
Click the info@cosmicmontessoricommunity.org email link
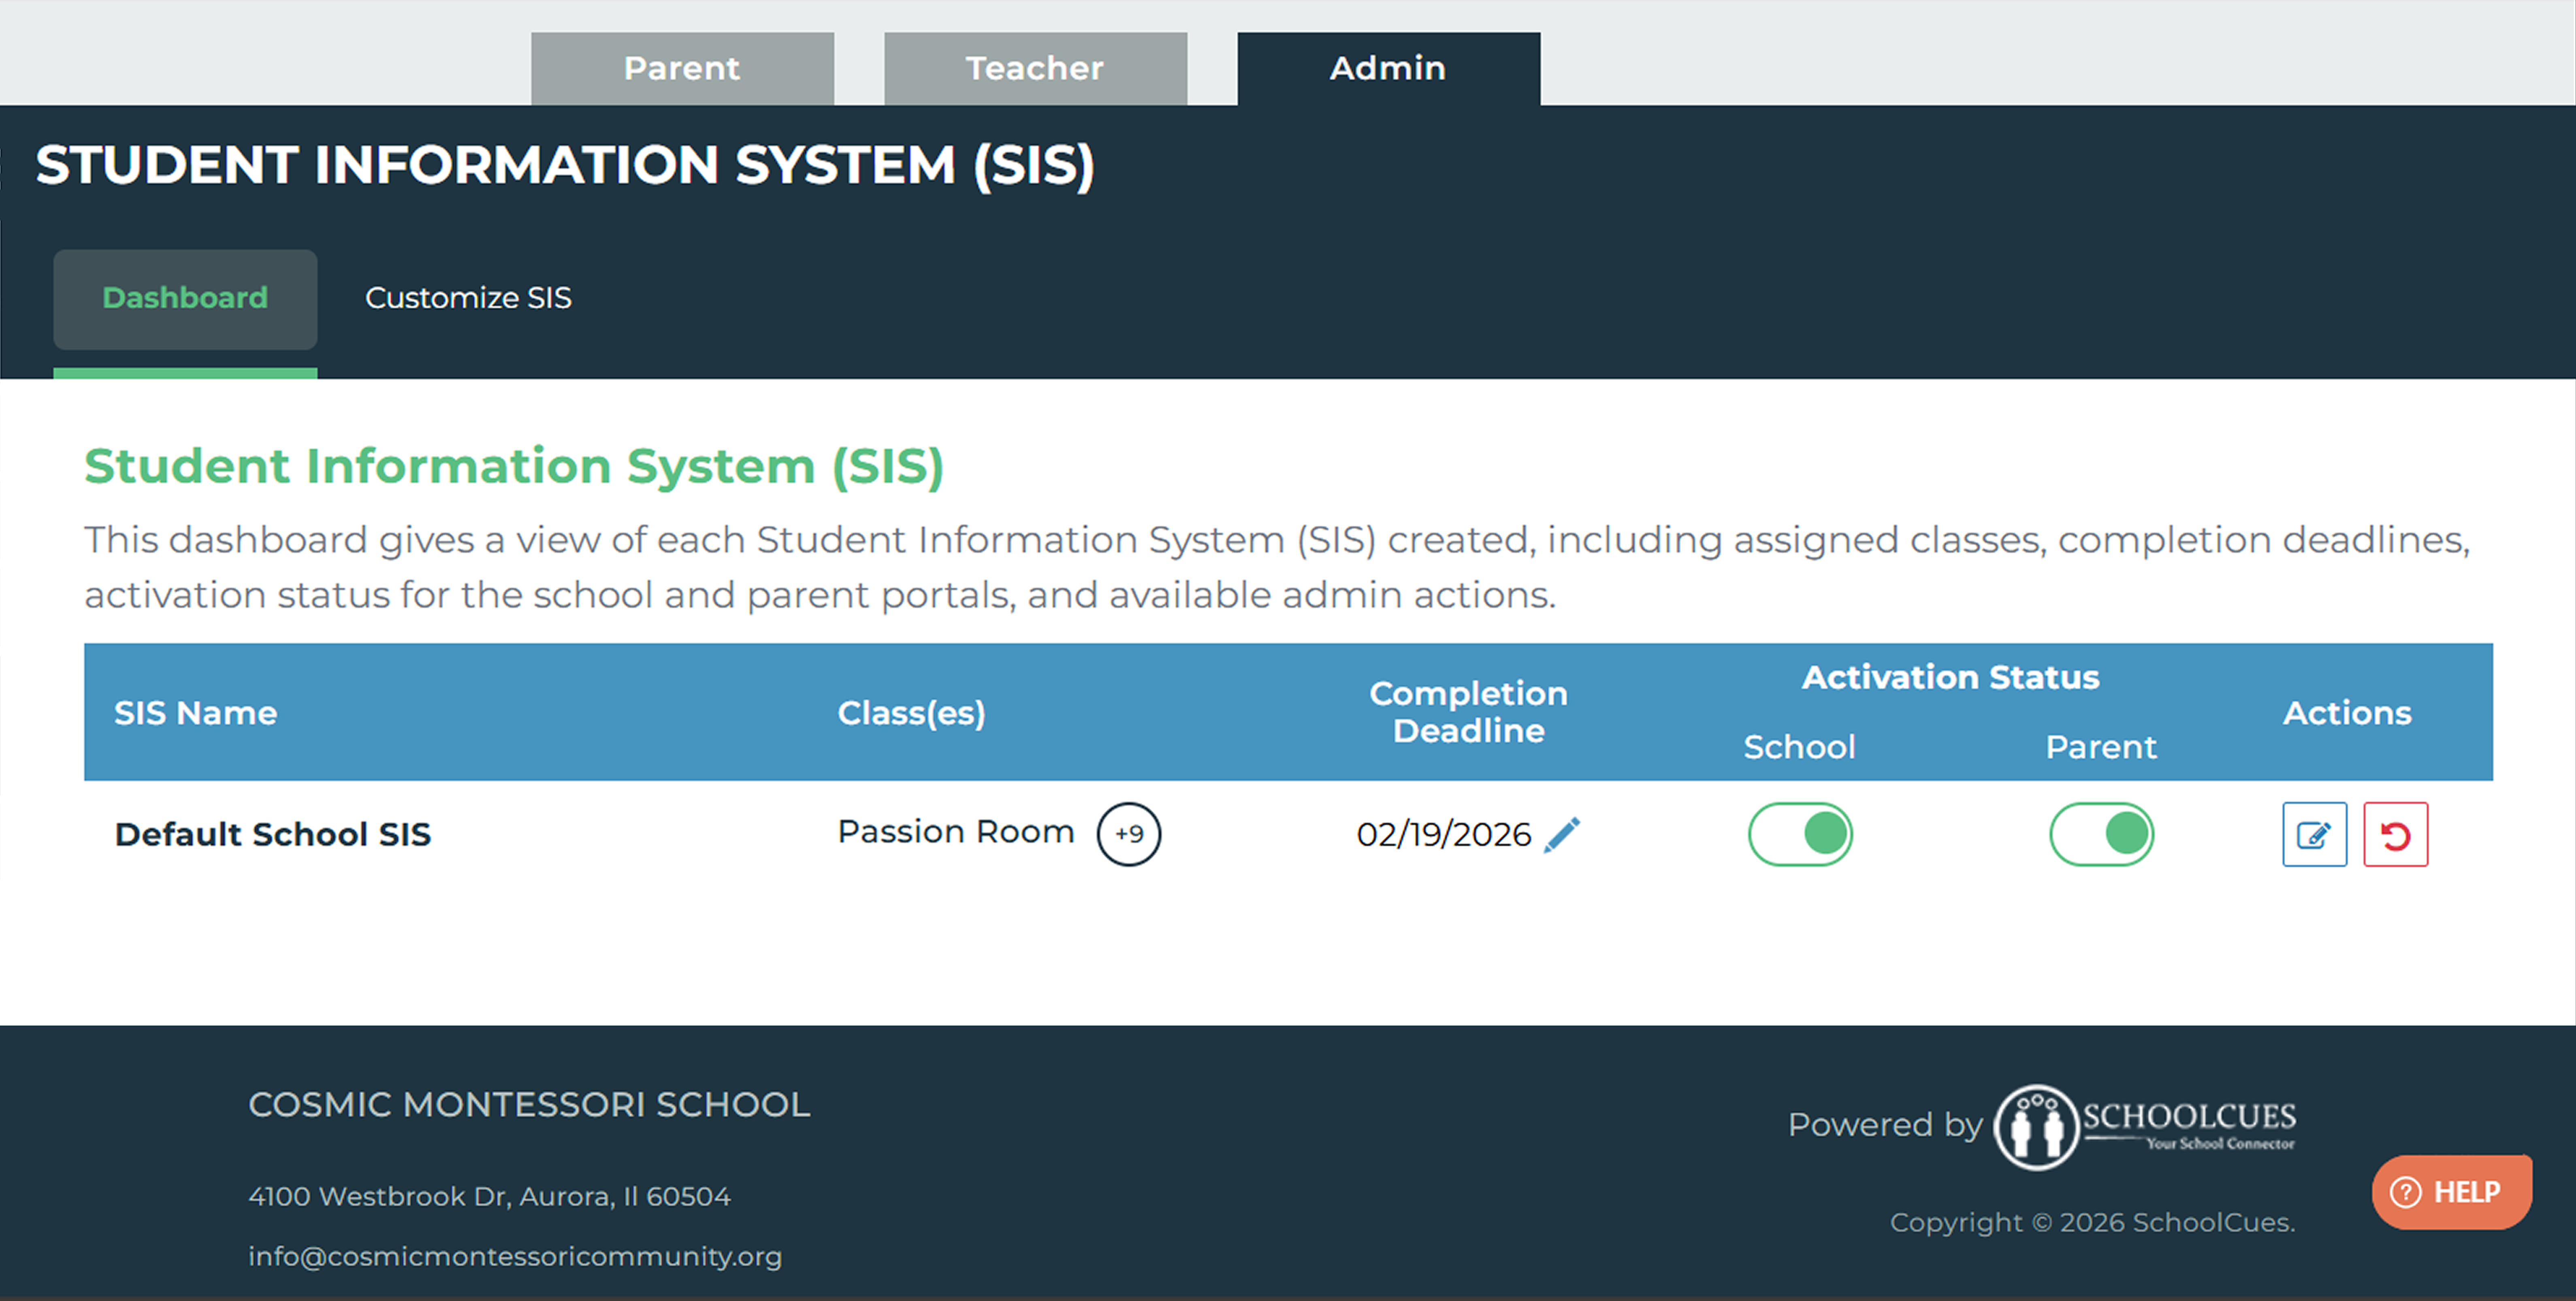point(515,1256)
